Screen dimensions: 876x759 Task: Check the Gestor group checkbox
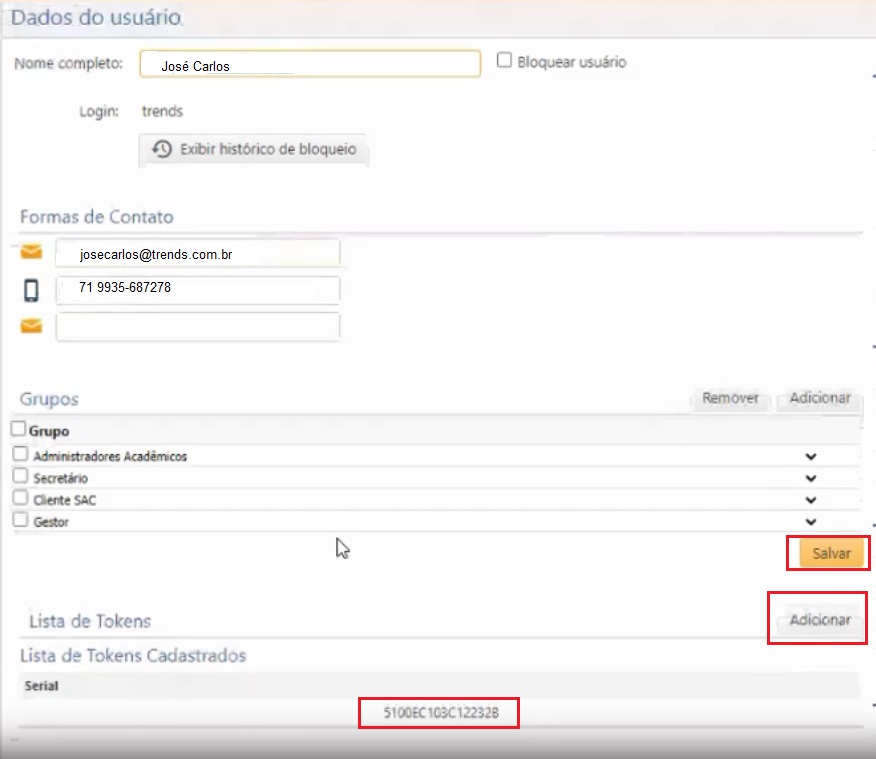pos(20,520)
